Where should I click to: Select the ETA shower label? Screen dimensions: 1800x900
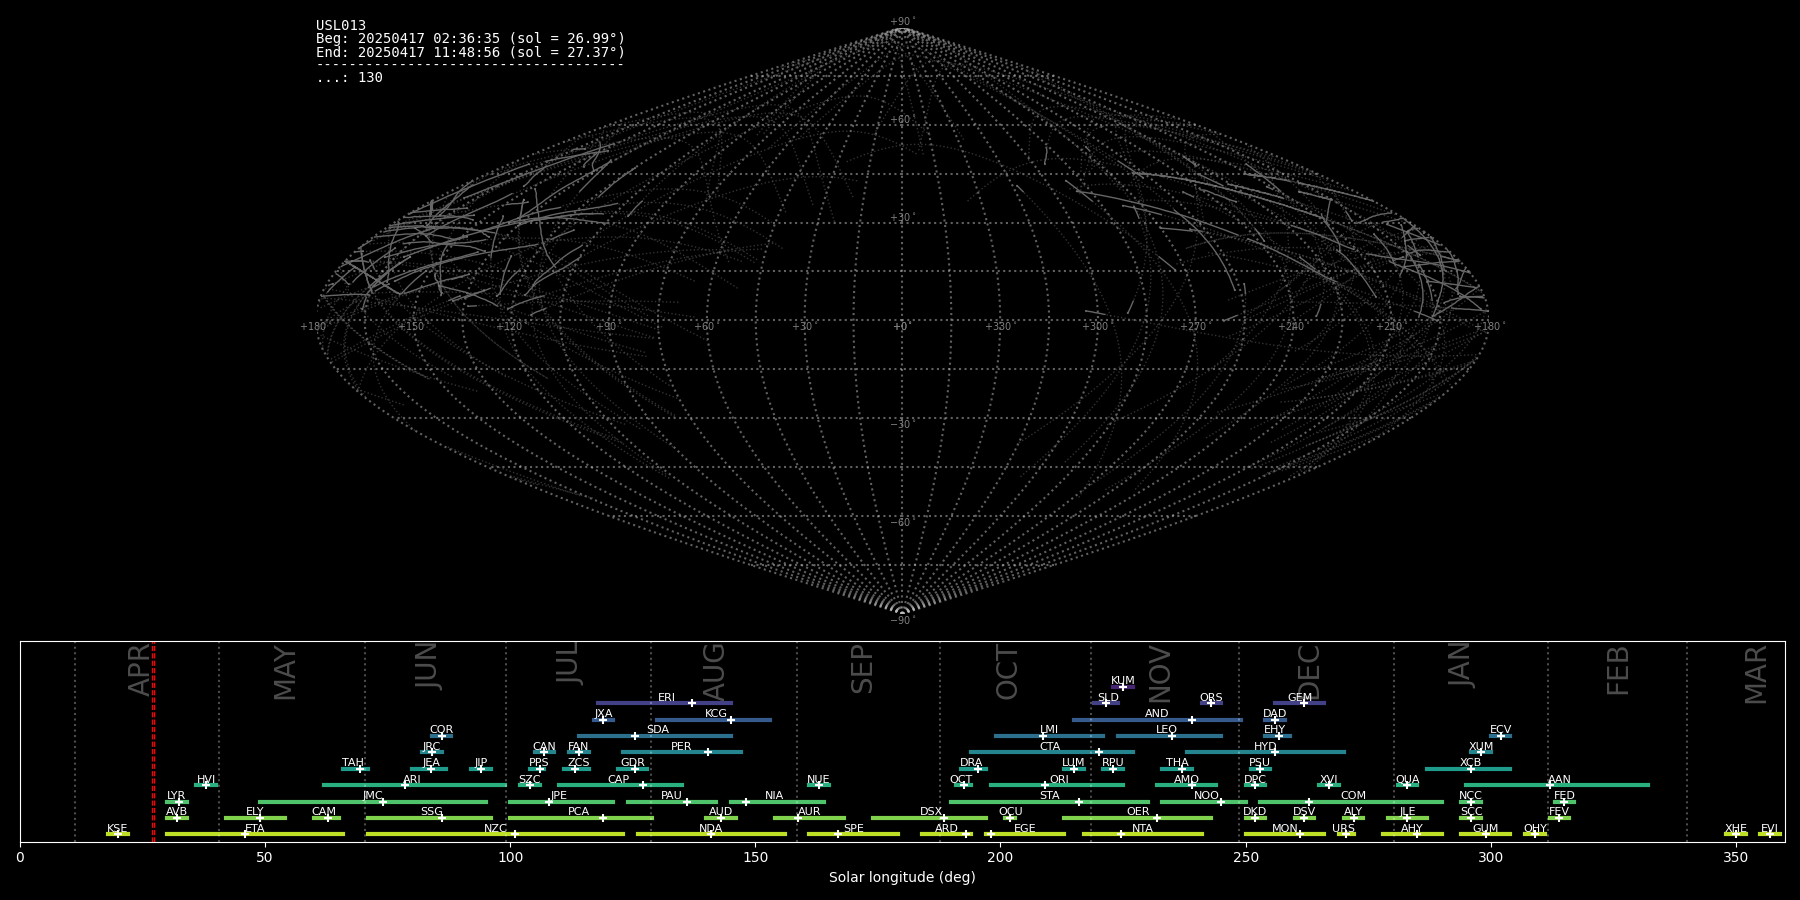click(255, 829)
